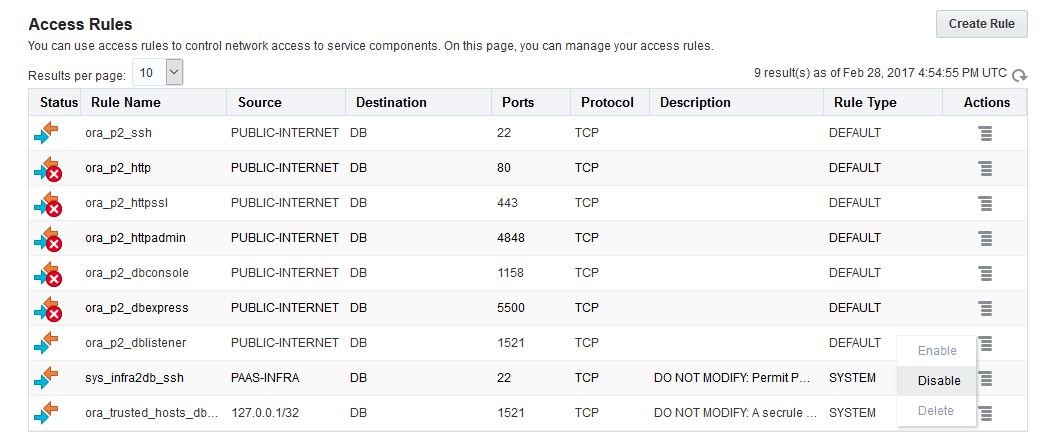
Task: Sort by the Ports column header
Action: coord(517,102)
